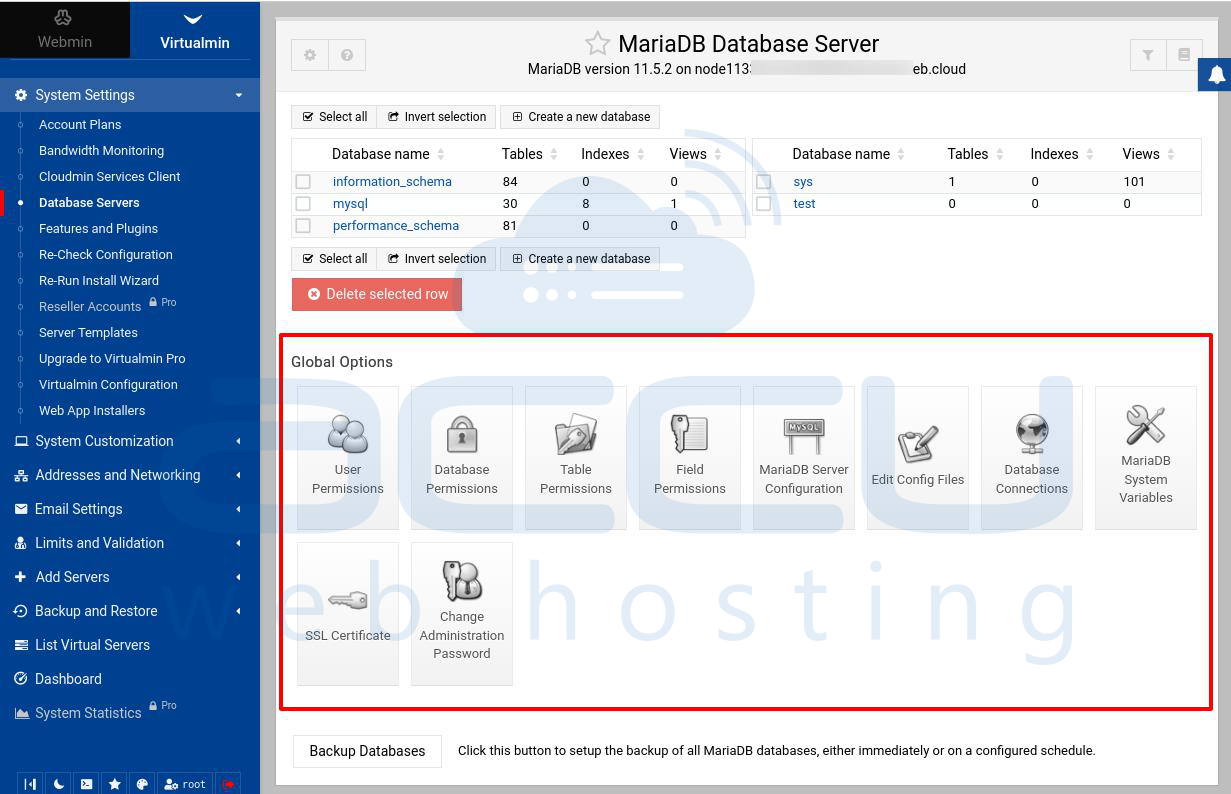Tick the sys database checkbox
The height and width of the screenshot is (794, 1231).
click(764, 182)
